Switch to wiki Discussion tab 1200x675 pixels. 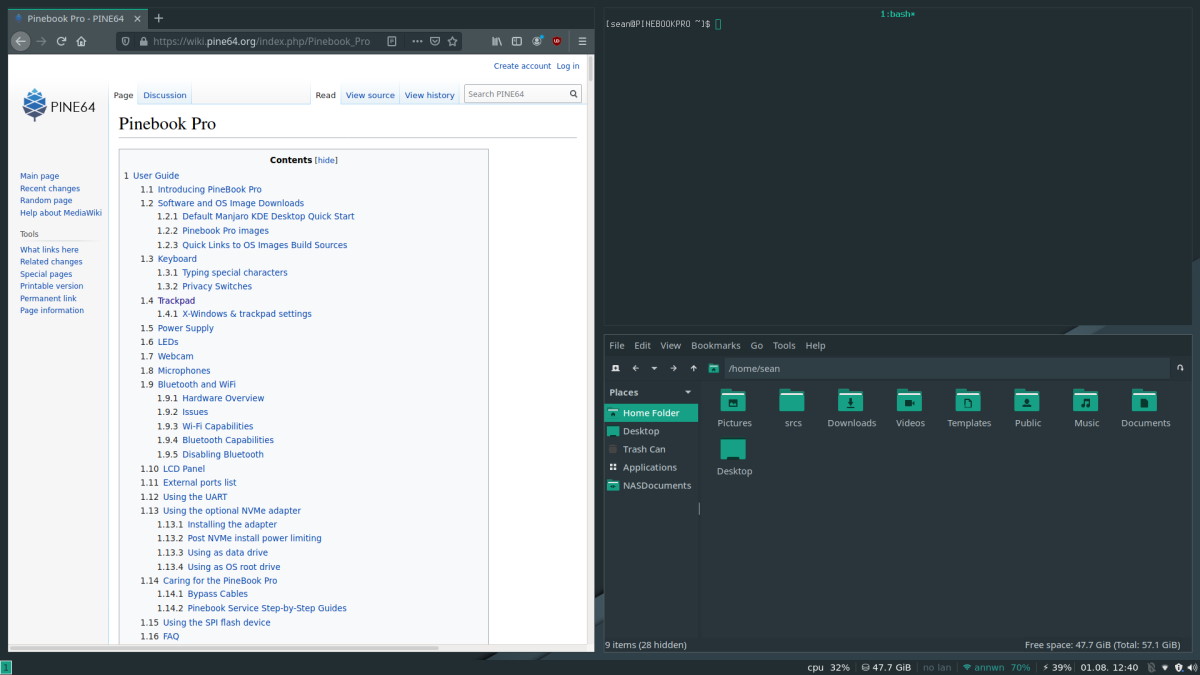coord(165,95)
